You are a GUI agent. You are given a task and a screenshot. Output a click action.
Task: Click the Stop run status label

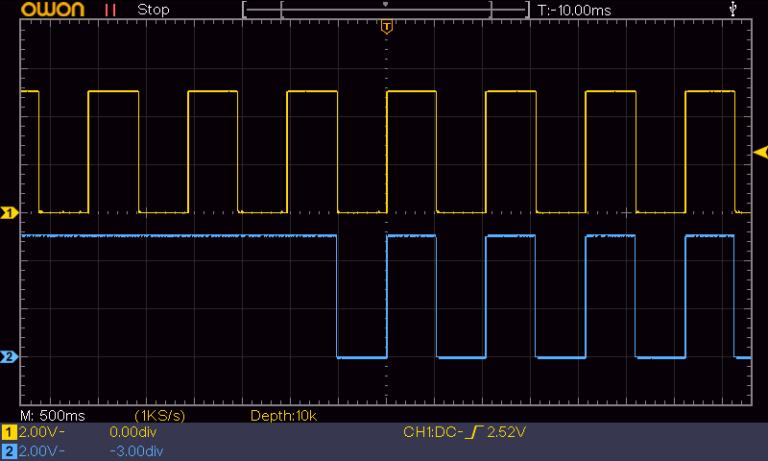pyautogui.click(x=153, y=10)
